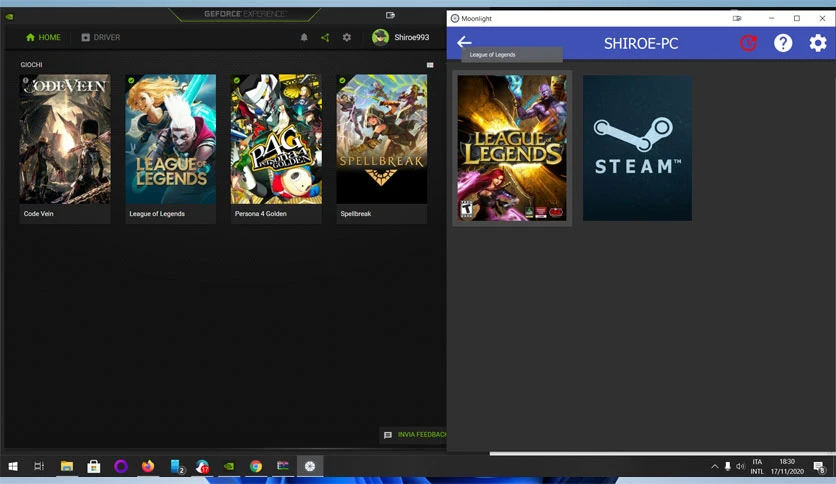
Task: Open the taskbar app with red 17 badge
Action: pos(202,466)
